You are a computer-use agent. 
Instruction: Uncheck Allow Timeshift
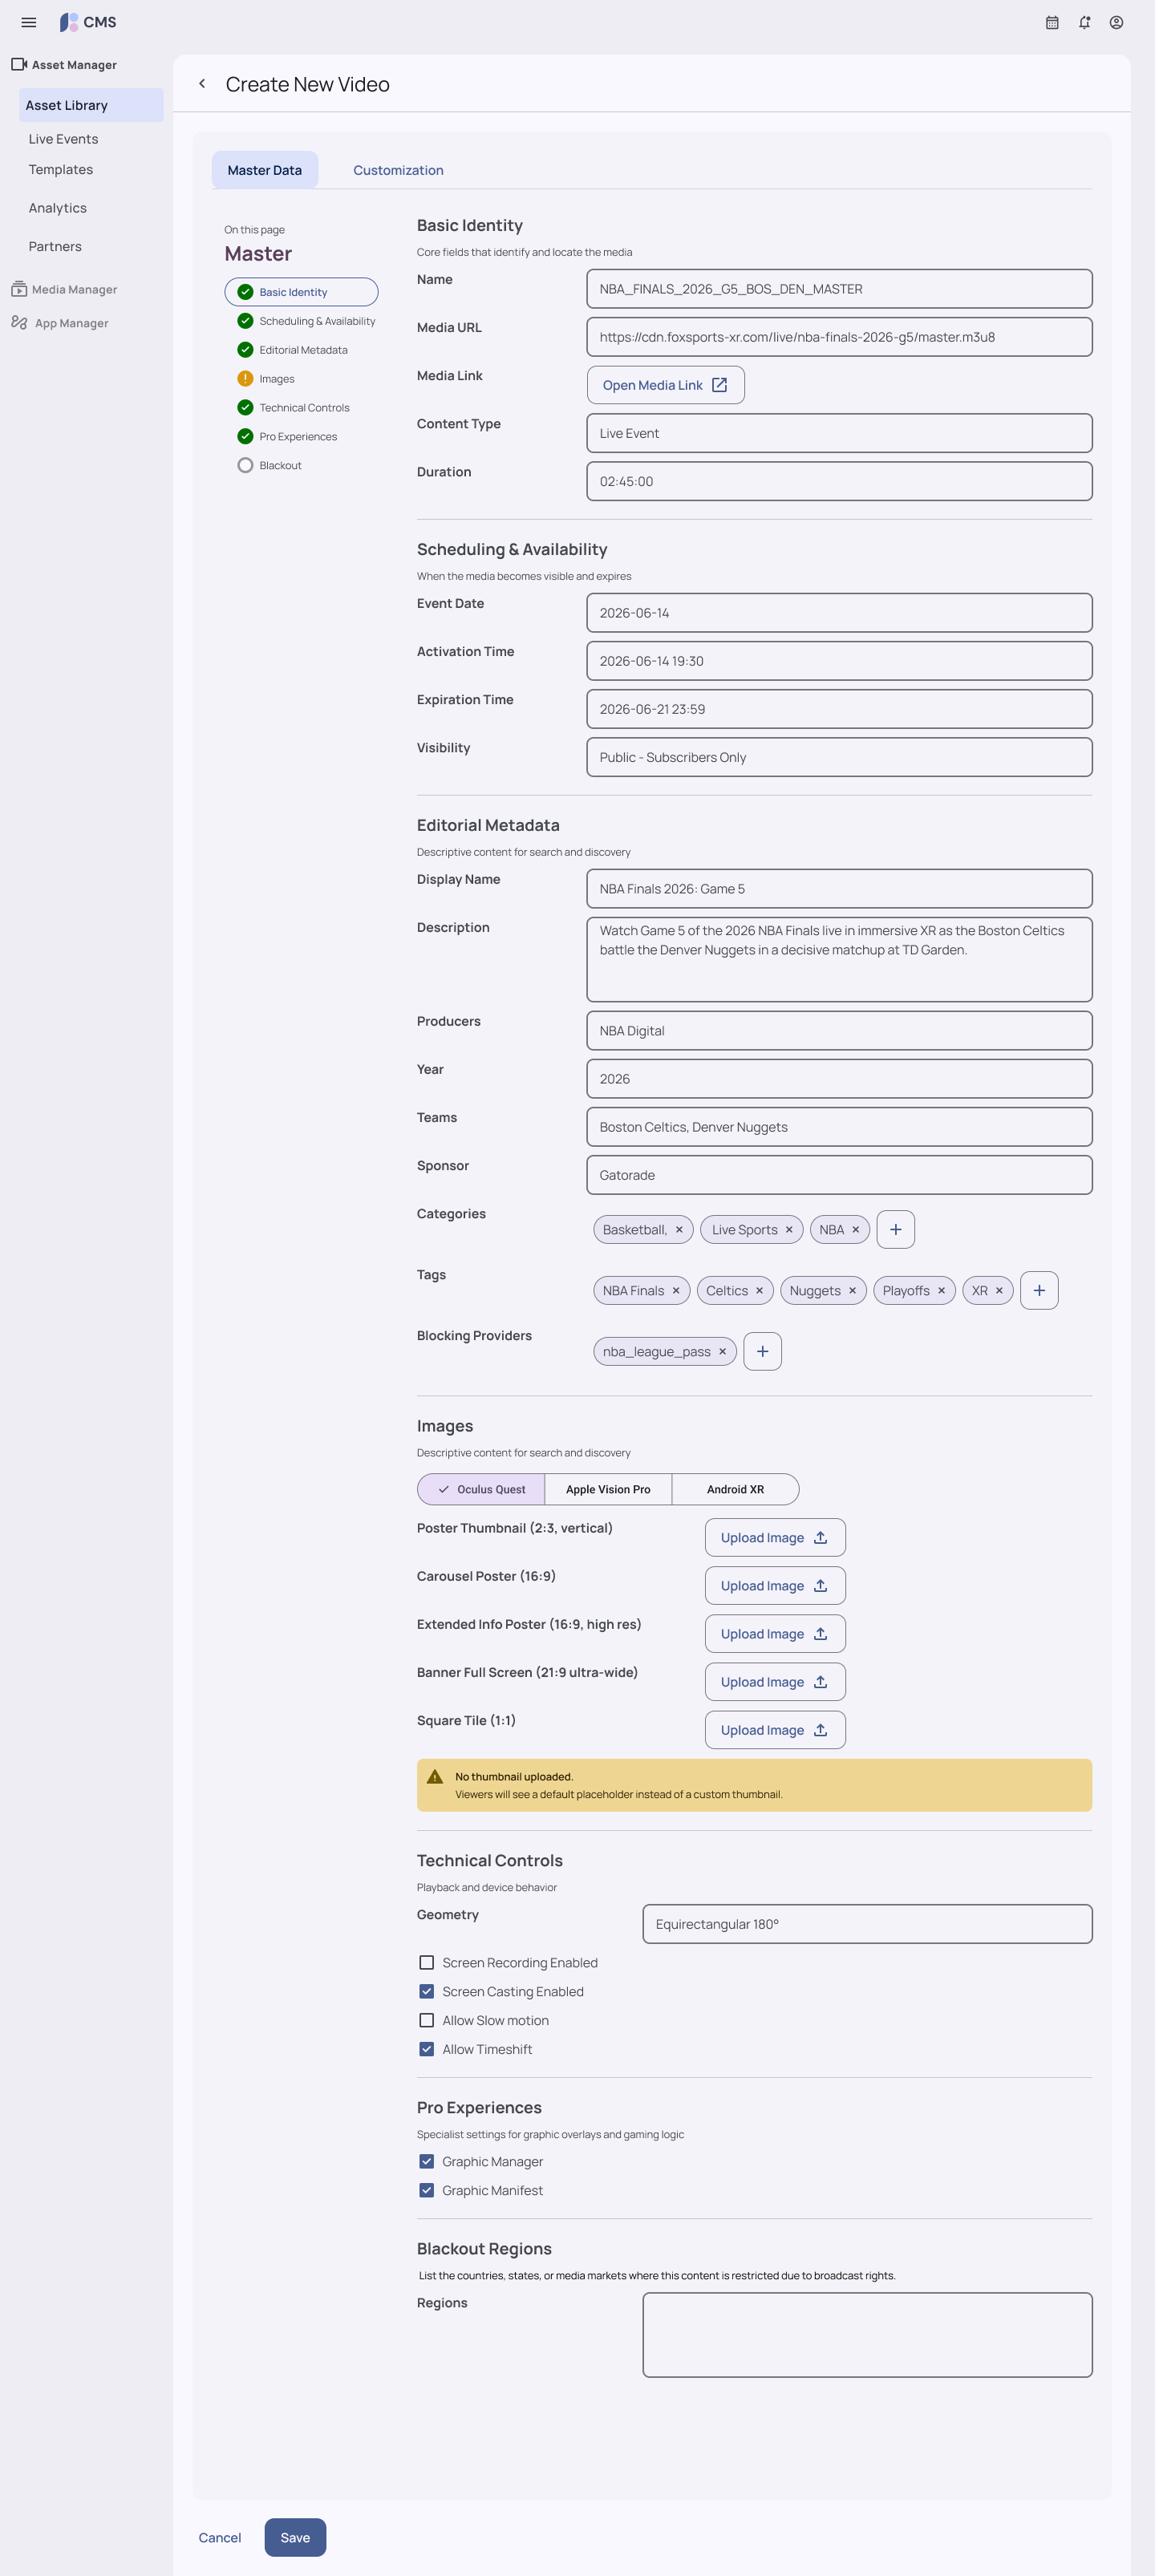pos(426,2049)
